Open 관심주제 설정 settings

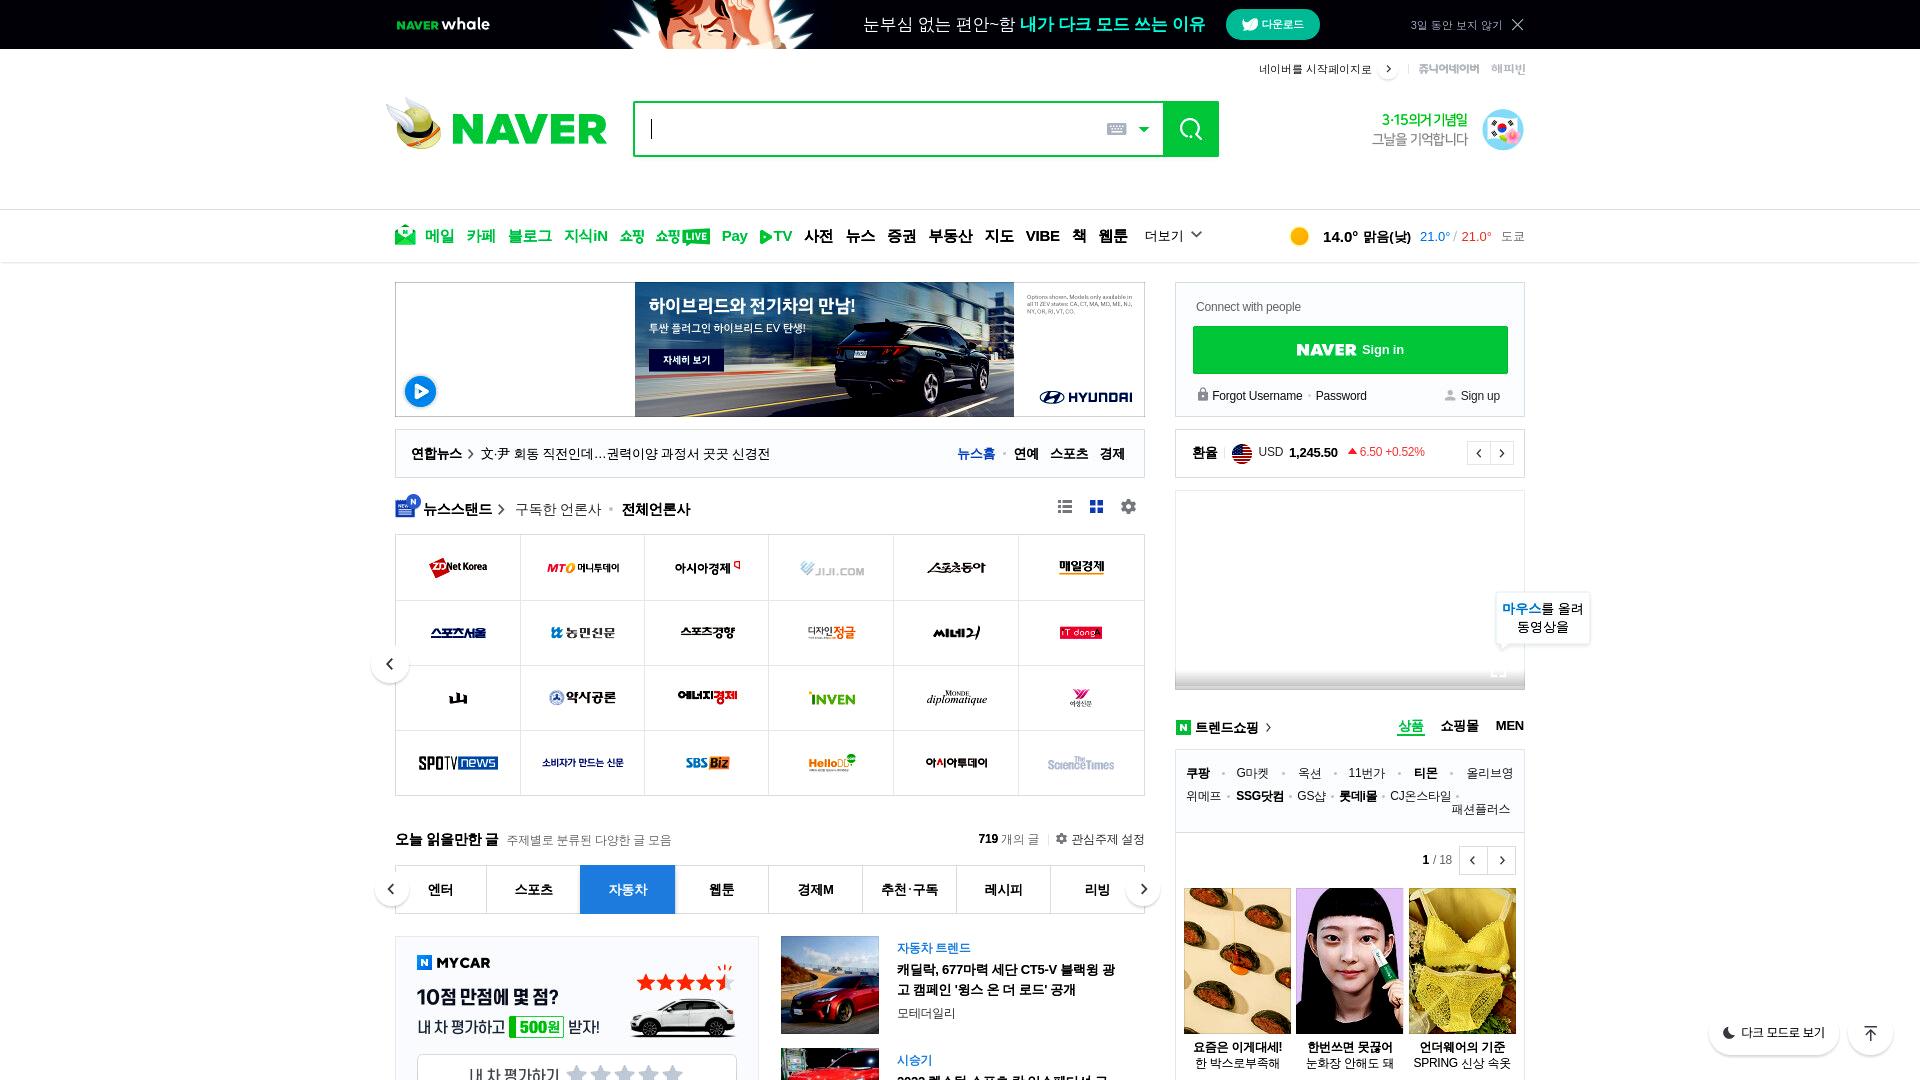(1100, 839)
